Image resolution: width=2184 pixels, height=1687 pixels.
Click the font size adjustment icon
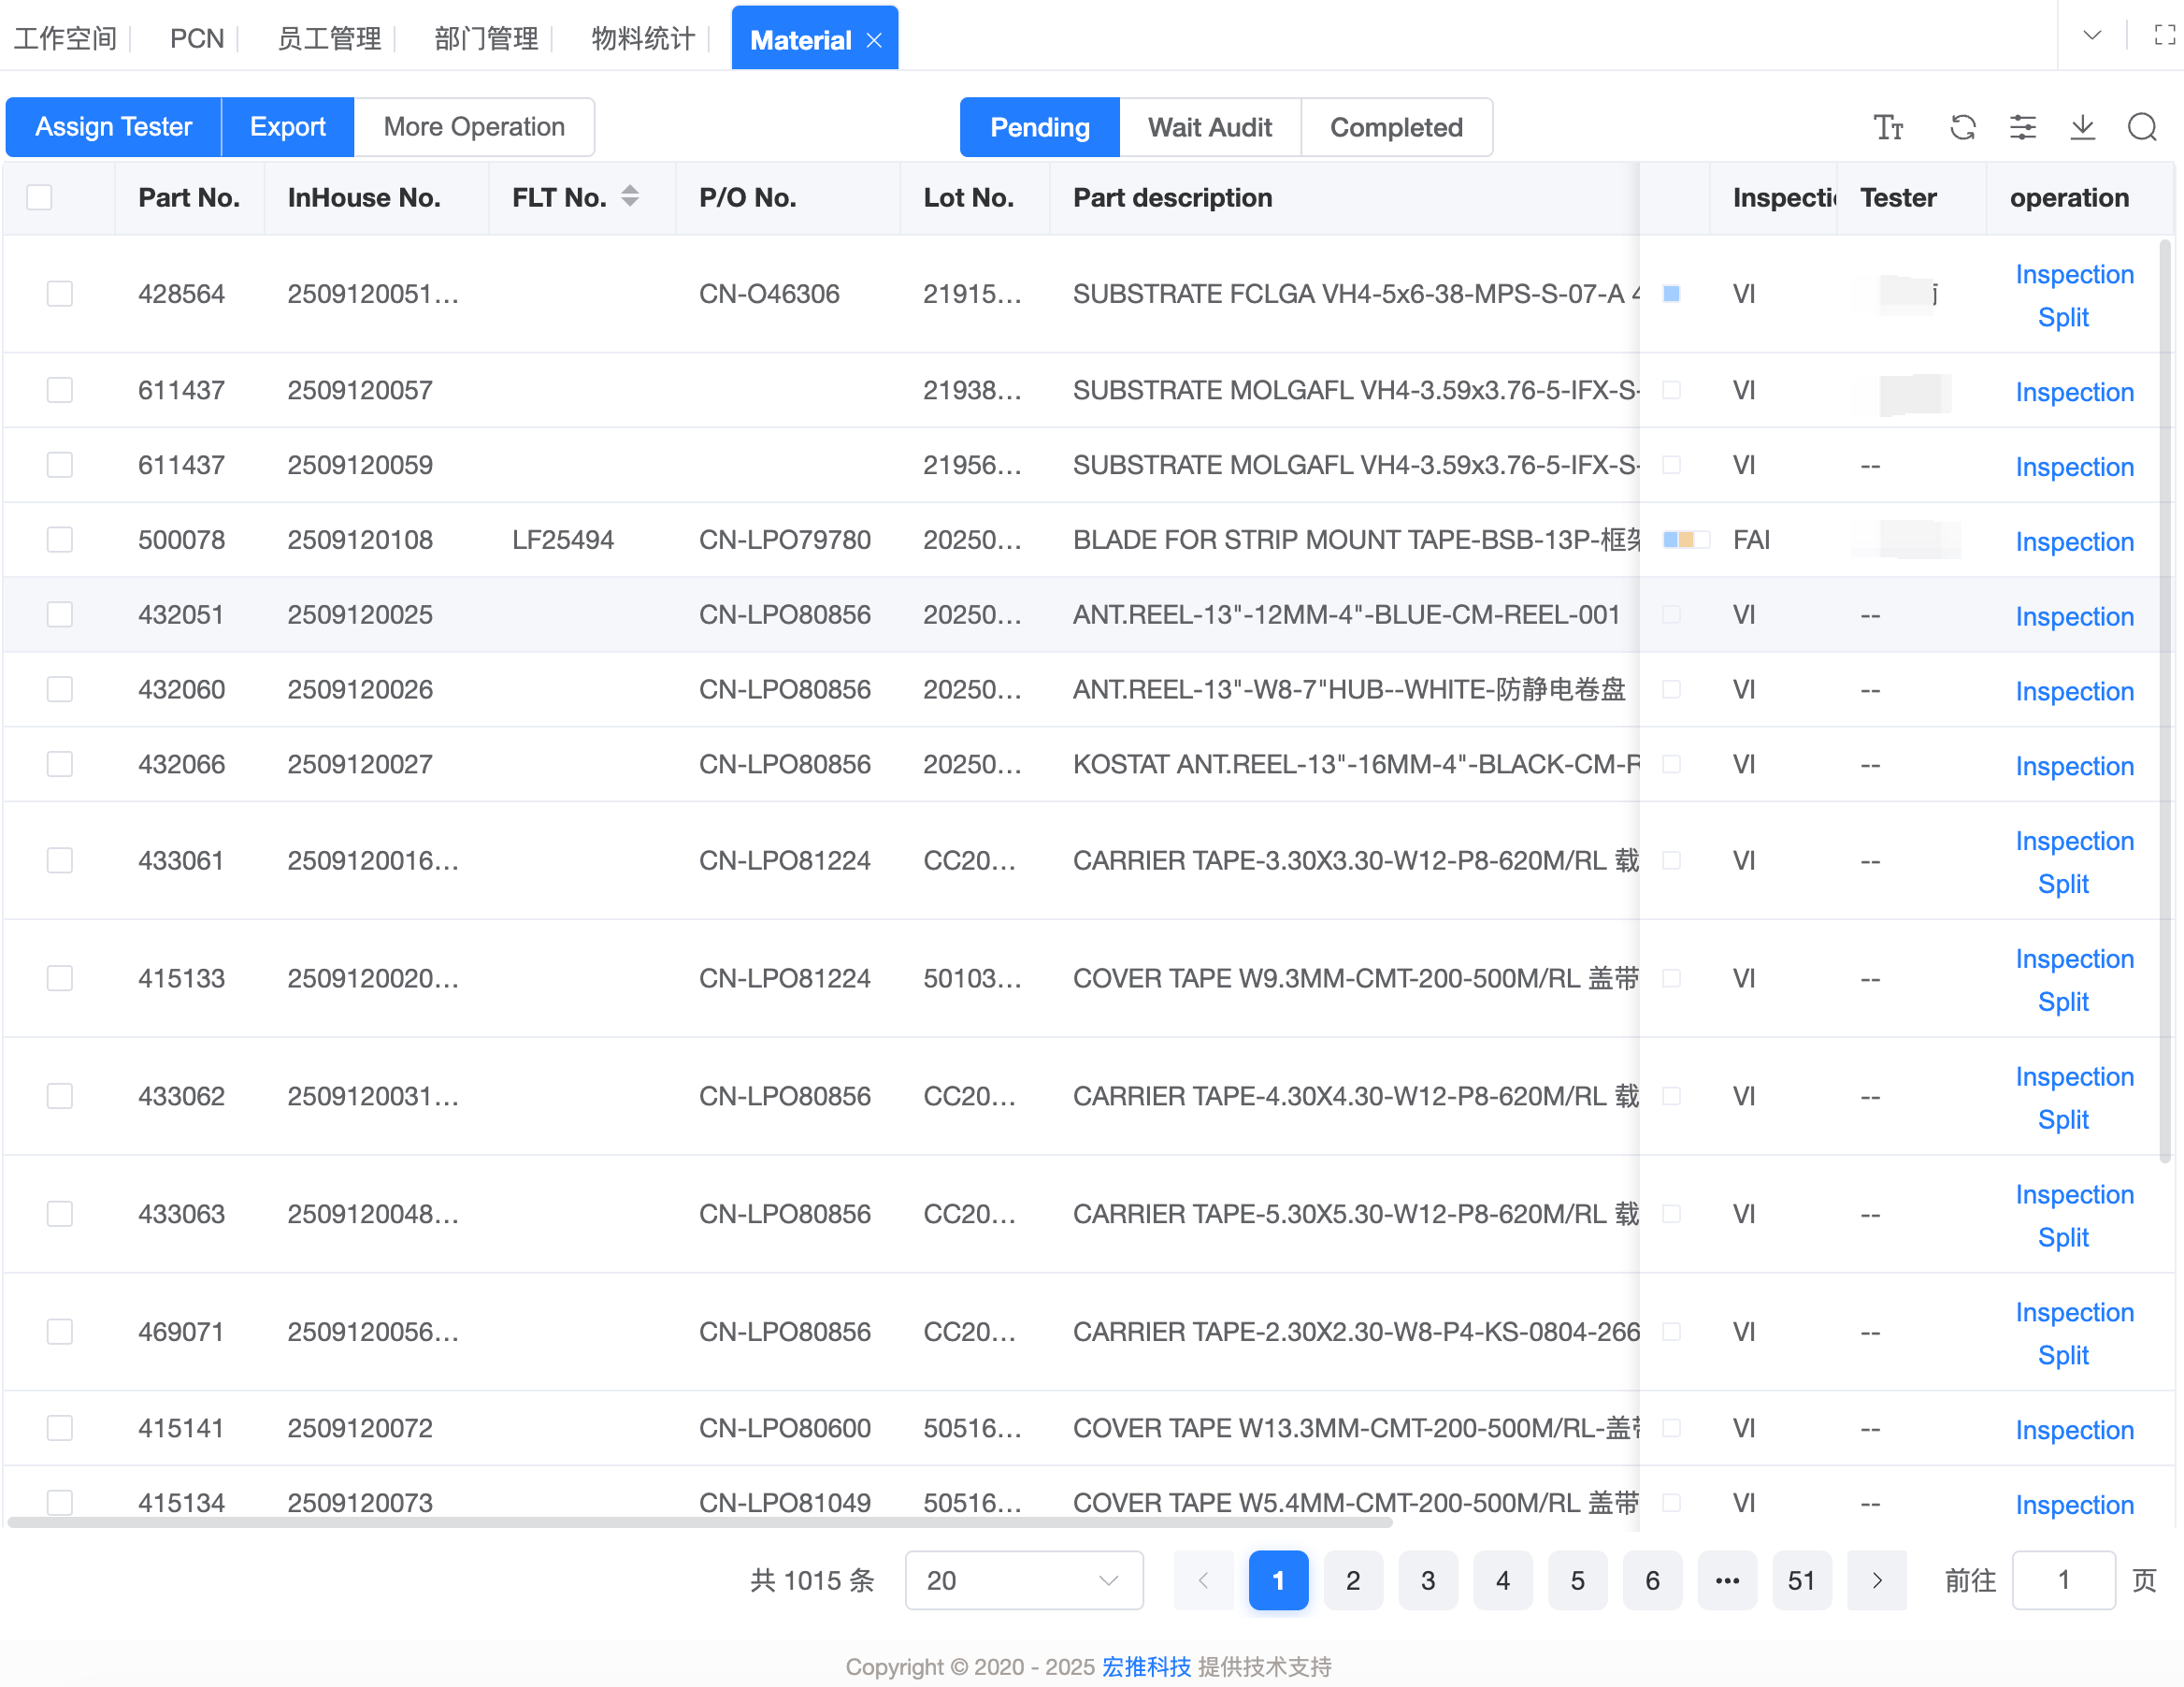click(1888, 128)
